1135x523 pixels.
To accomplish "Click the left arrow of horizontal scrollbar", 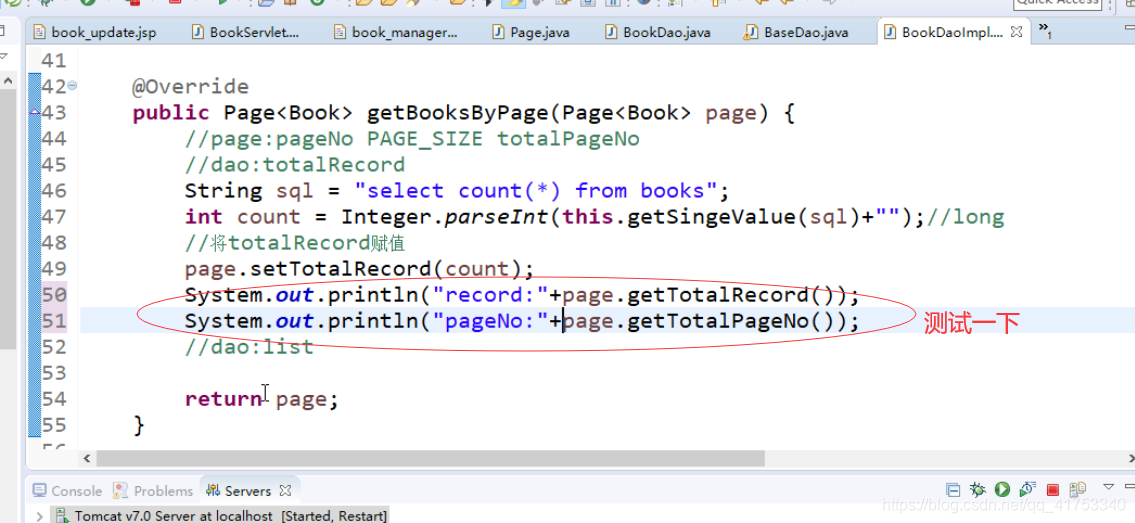I will tap(87, 459).
